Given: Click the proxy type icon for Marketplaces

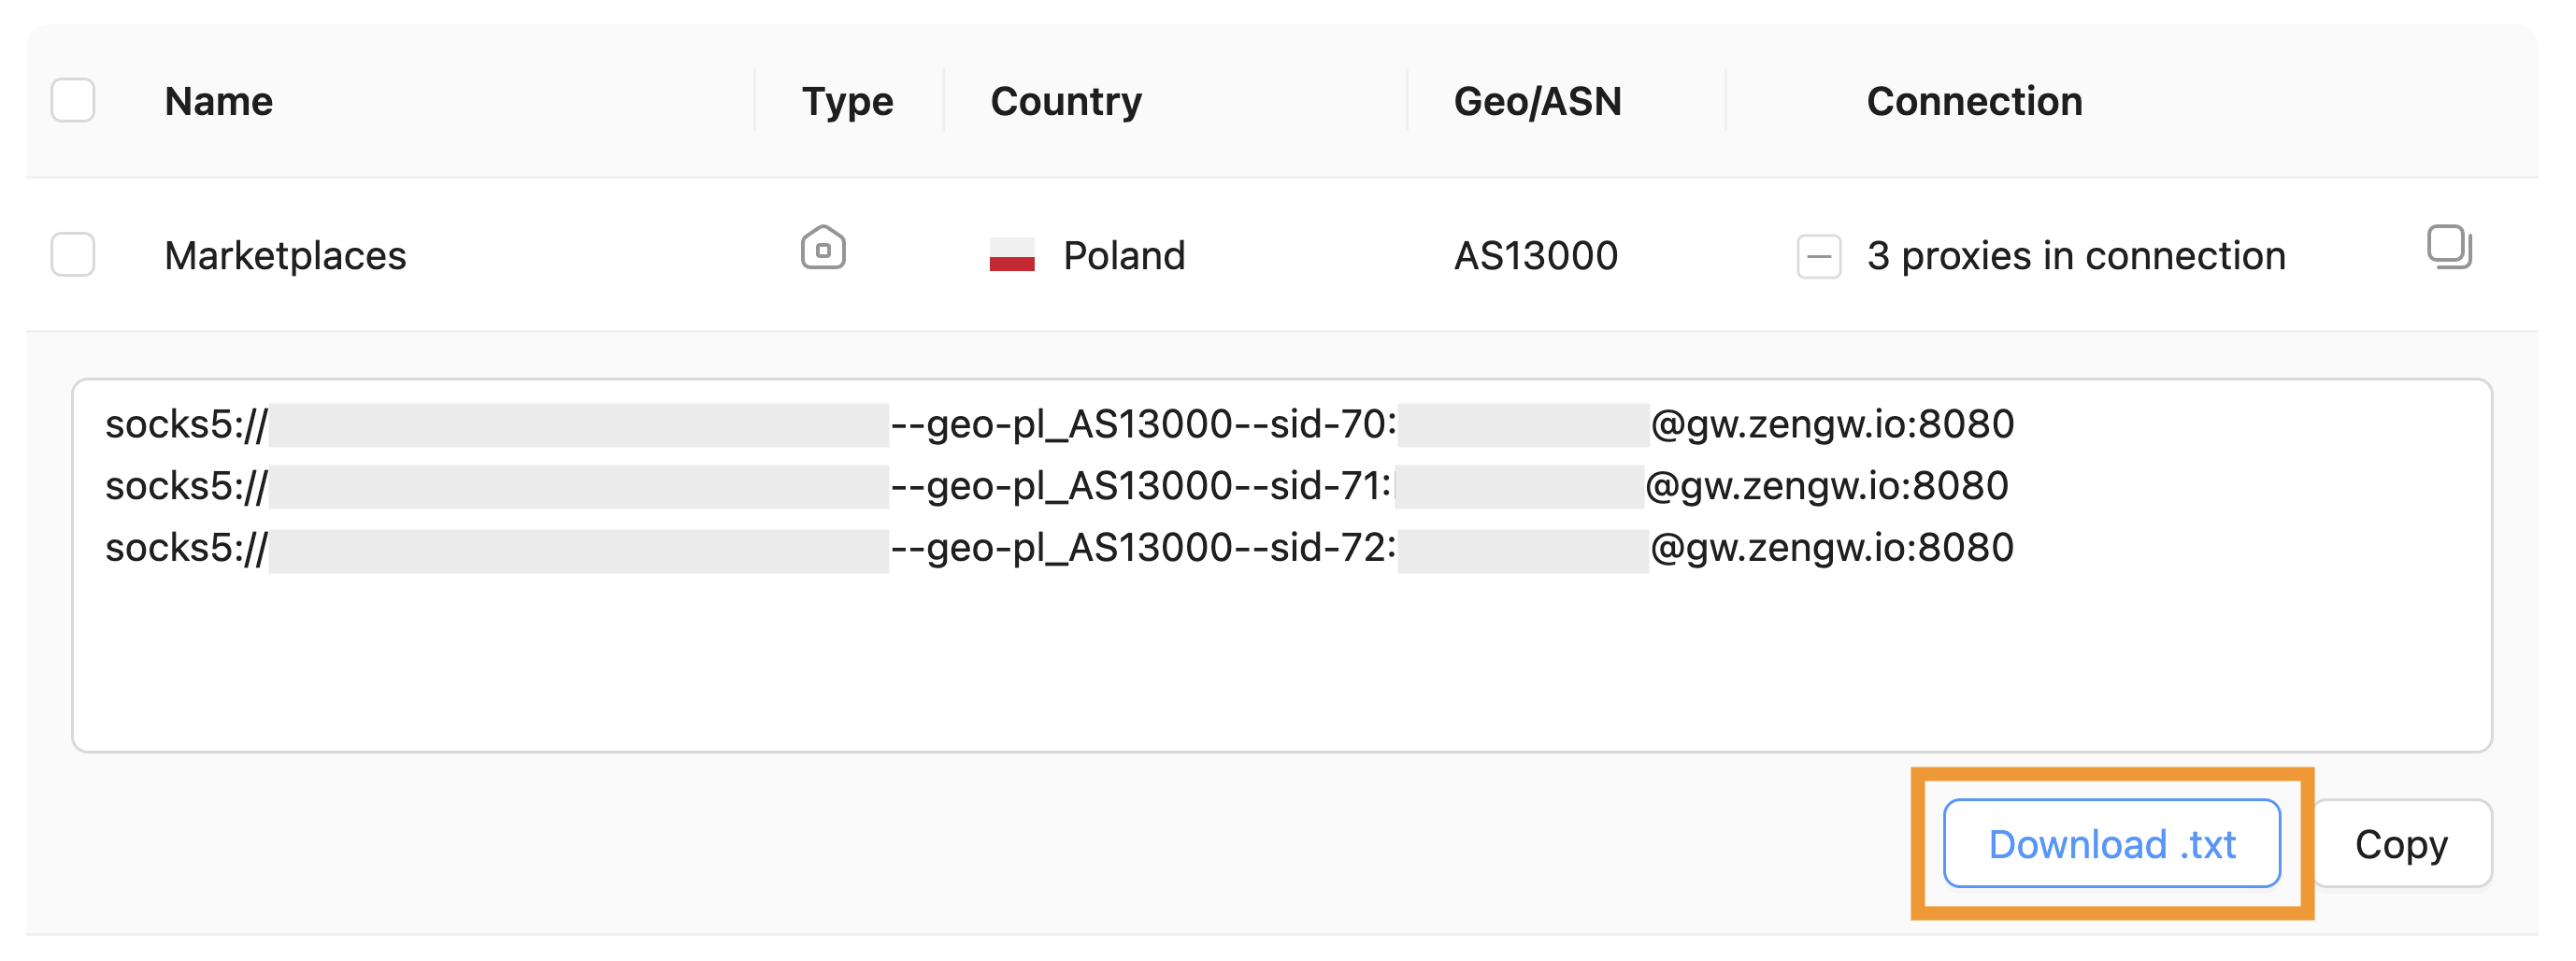Looking at the screenshot, I should pos(823,248).
